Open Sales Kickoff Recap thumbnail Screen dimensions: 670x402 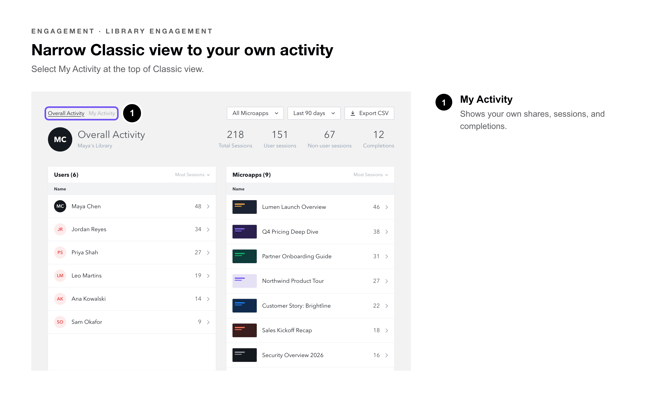click(x=244, y=330)
